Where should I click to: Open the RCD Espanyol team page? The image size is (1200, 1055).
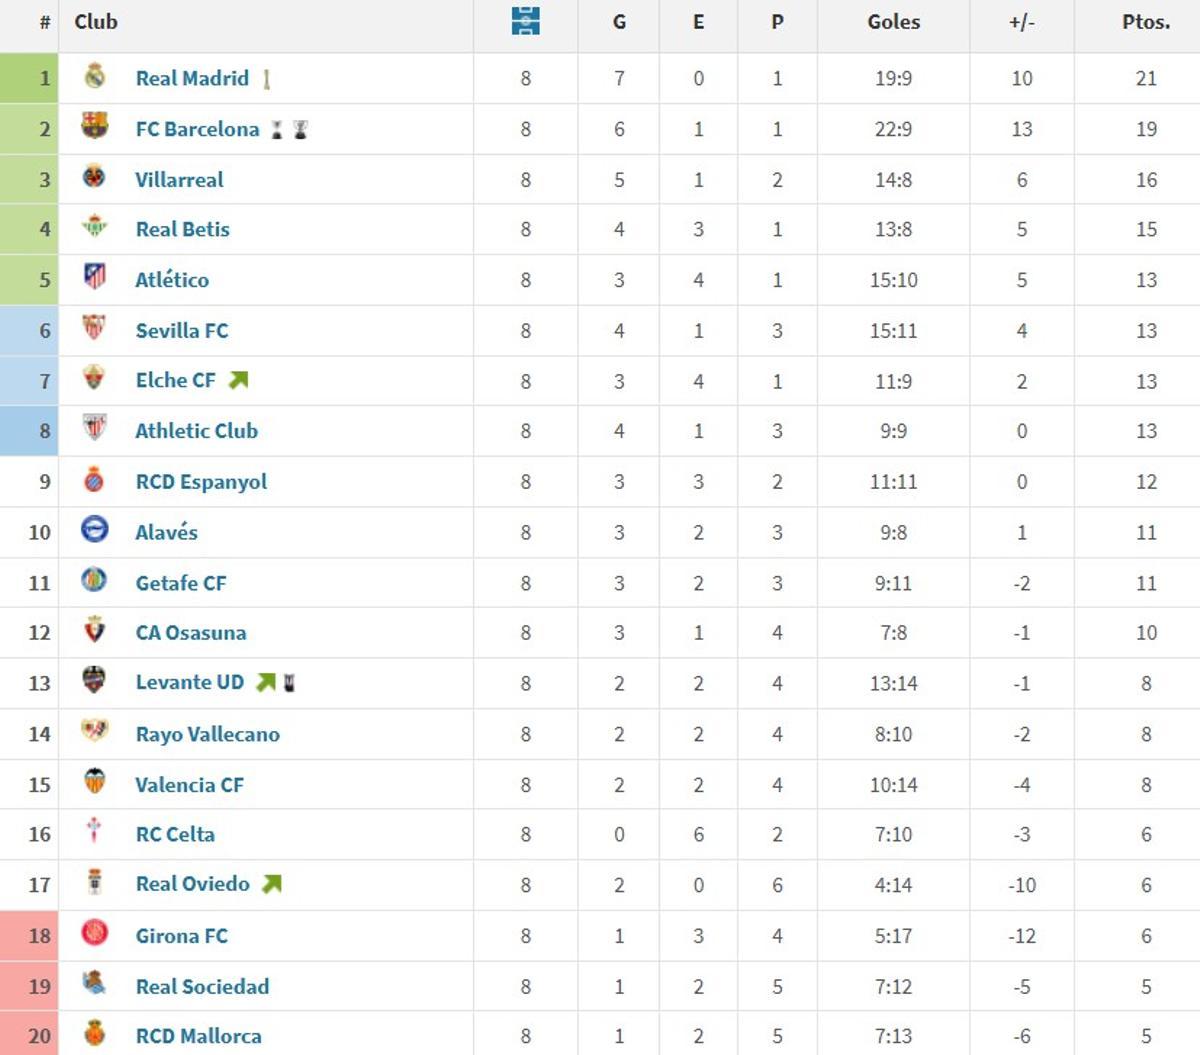[x=201, y=481]
